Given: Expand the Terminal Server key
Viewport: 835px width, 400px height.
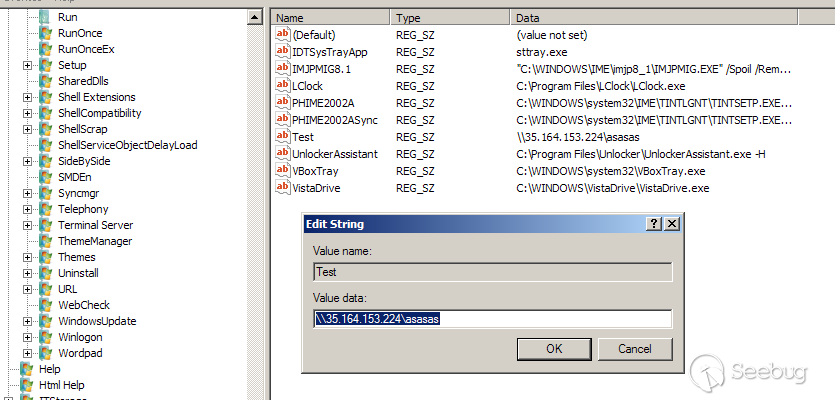Looking at the screenshot, I should pos(27,225).
